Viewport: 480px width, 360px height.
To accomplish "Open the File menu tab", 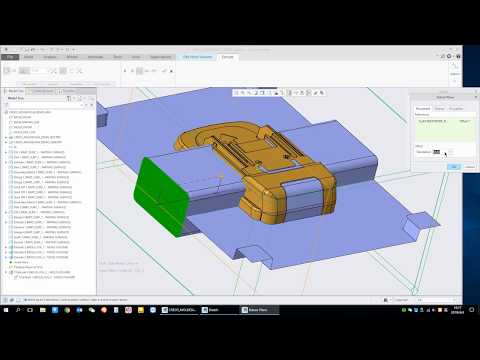I will 10,57.
